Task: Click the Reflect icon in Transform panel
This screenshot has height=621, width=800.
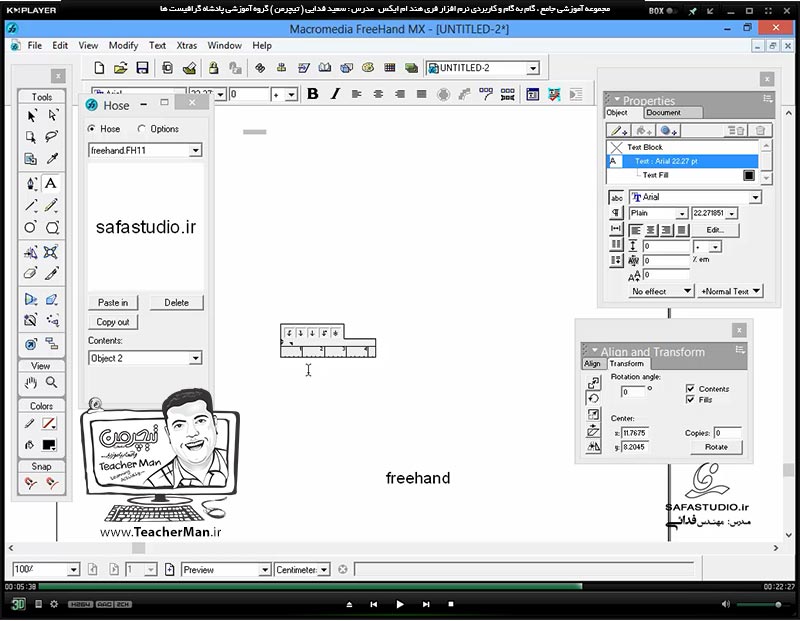Action: [x=593, y=448]
